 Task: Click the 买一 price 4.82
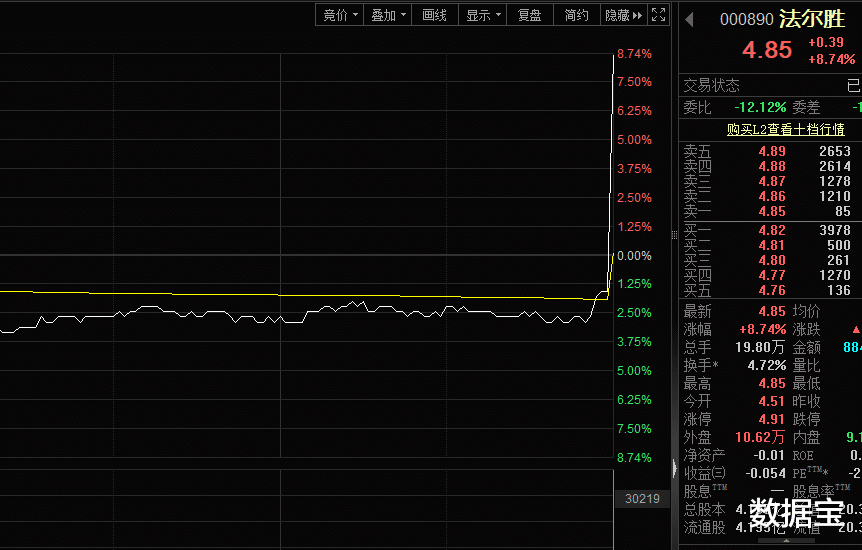772,230
